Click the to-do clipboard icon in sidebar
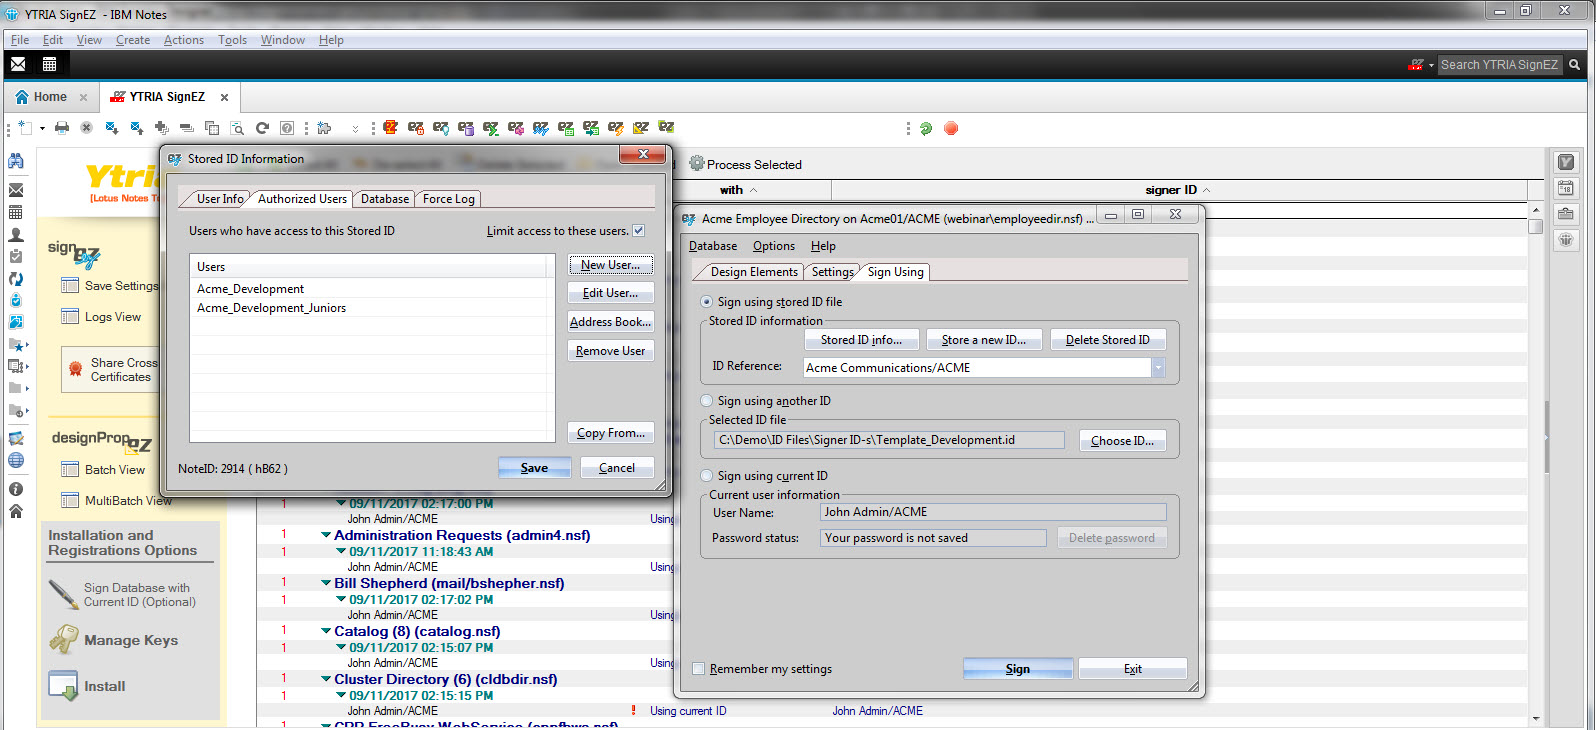 click(16, 257)
